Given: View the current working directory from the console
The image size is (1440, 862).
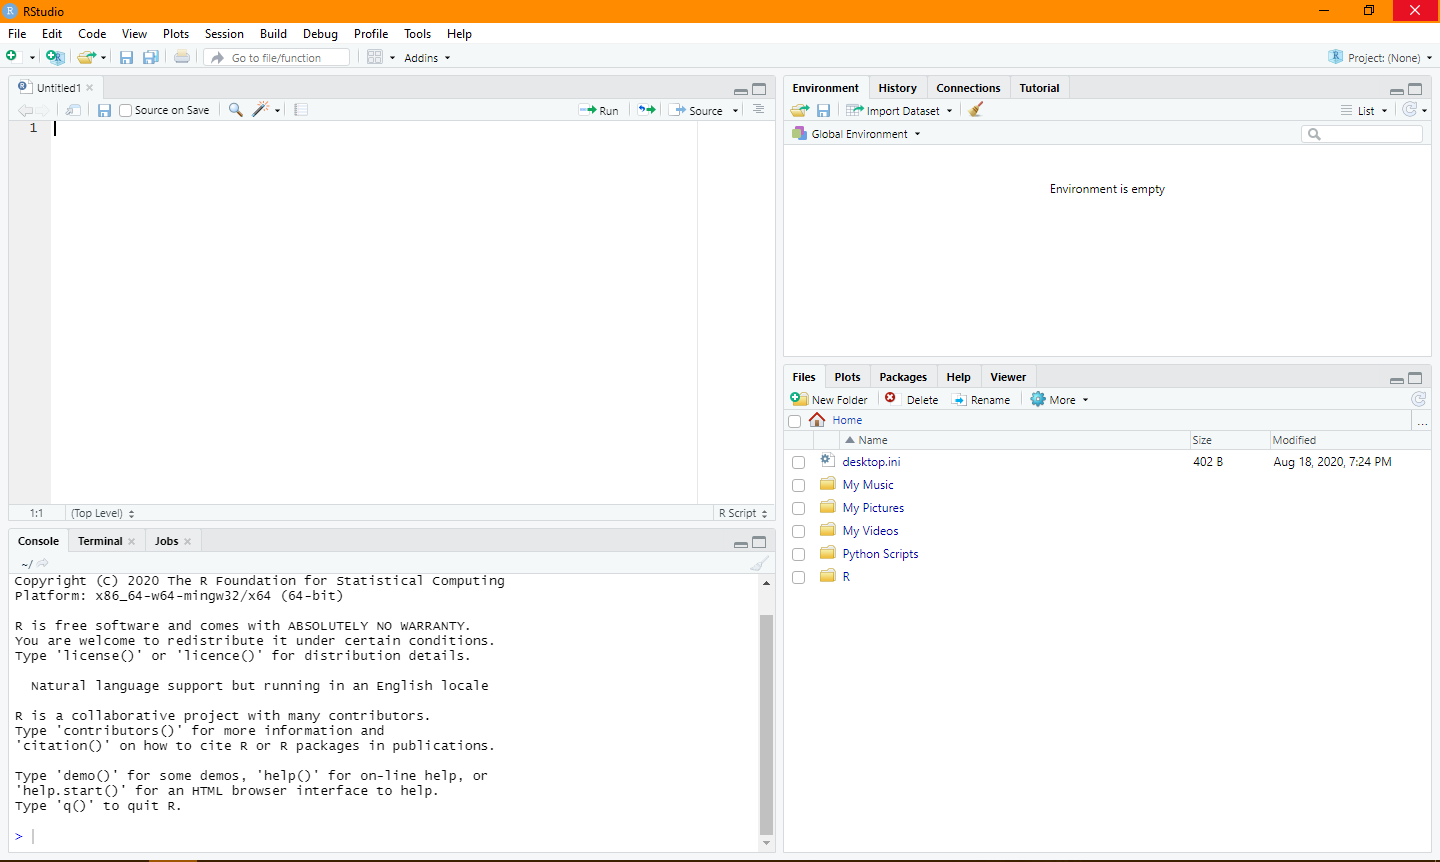Looking at the screenshot, I should point(42,563).
